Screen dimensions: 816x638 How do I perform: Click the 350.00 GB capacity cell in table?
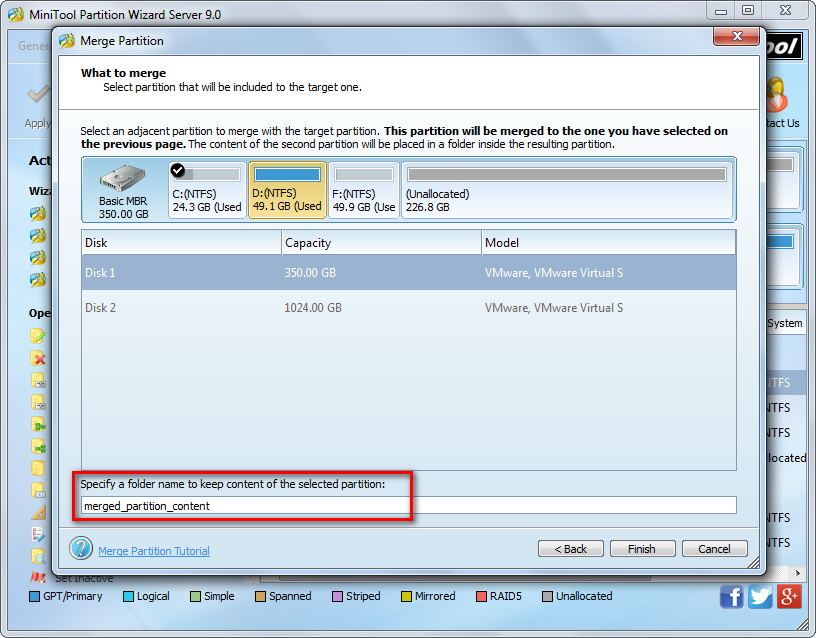(x=310, y=273)
